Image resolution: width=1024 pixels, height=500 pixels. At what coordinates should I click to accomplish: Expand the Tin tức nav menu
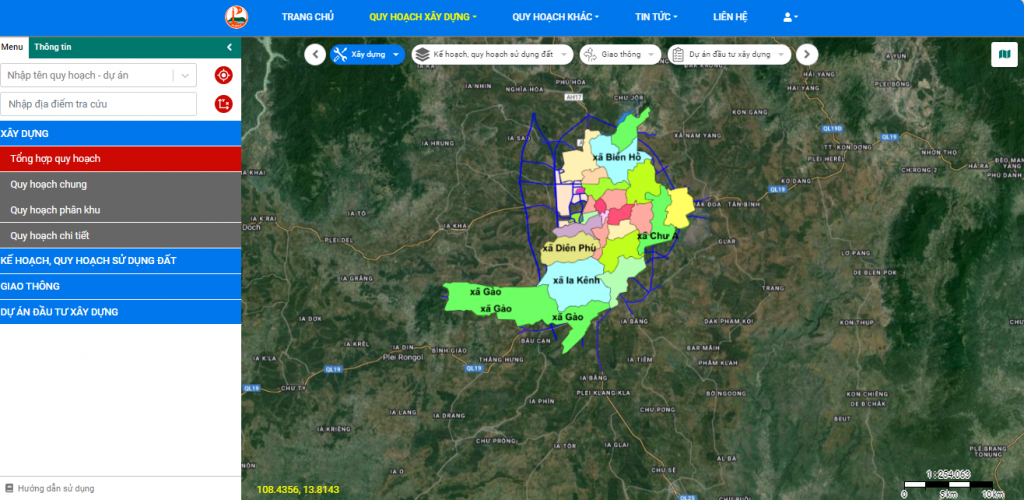click(656, 17)
